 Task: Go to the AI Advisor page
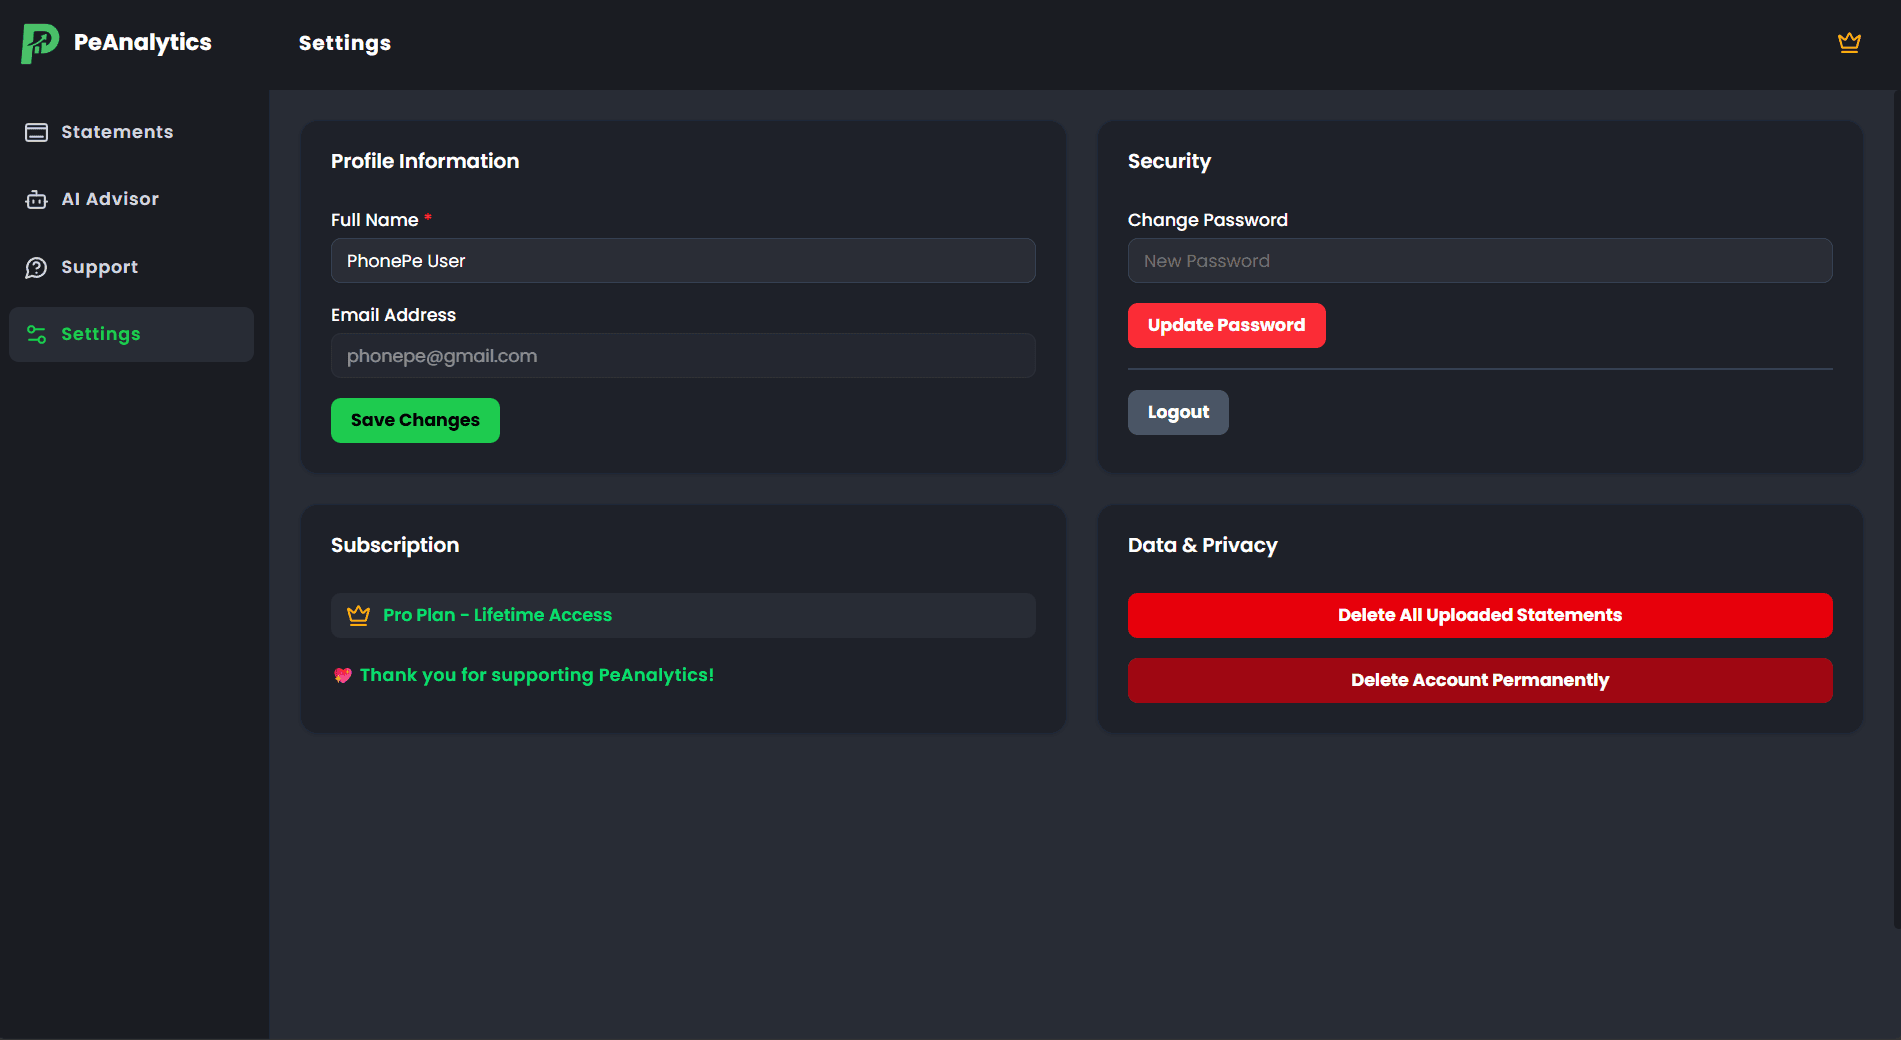click(110, 199)
